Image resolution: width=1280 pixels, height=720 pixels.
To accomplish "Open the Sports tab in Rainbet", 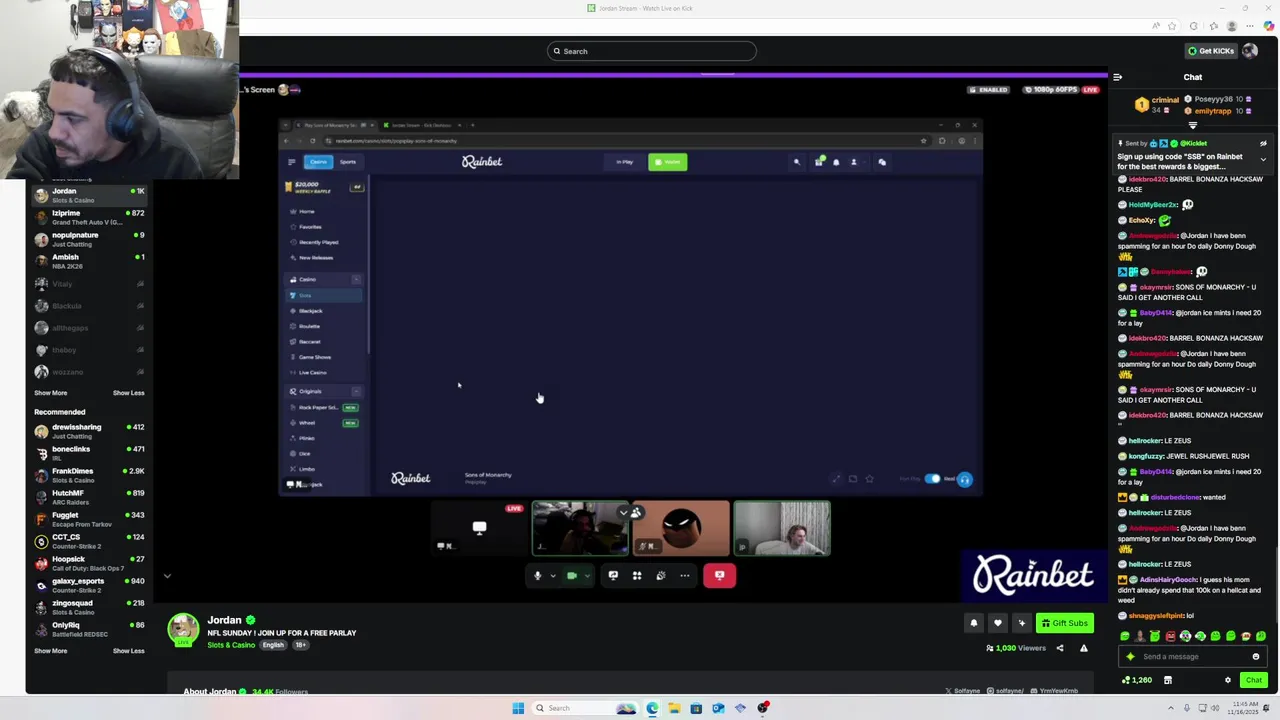I will pyautogui.click(x=347, y=161).
